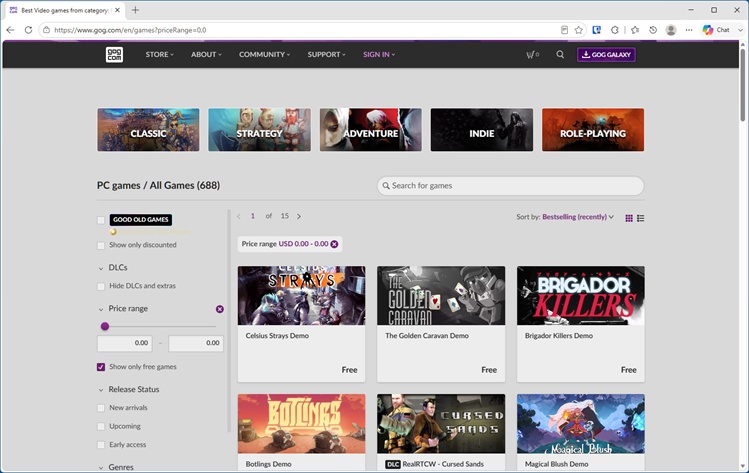Switch to list view layout
The width and height of the screenshot is (749, 473).
[641, 218]
